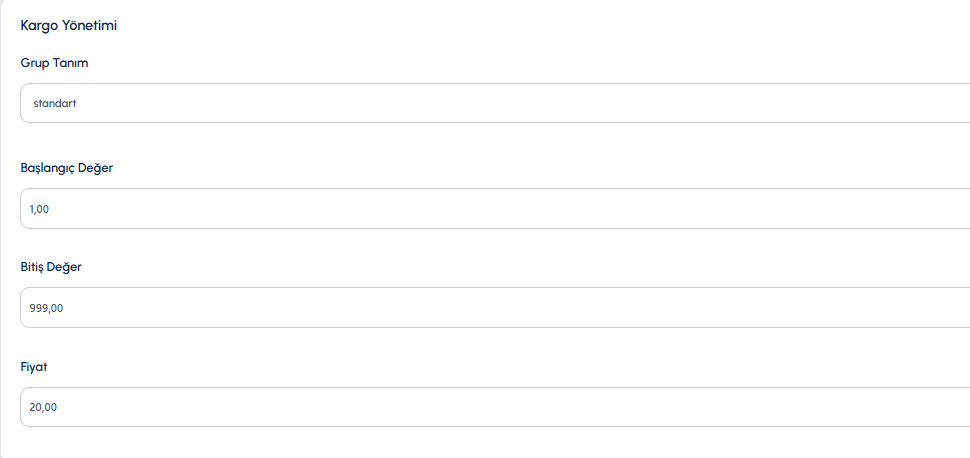Click the 20,00 price value
The image size is (970, 458).
[x=43, y=407]
